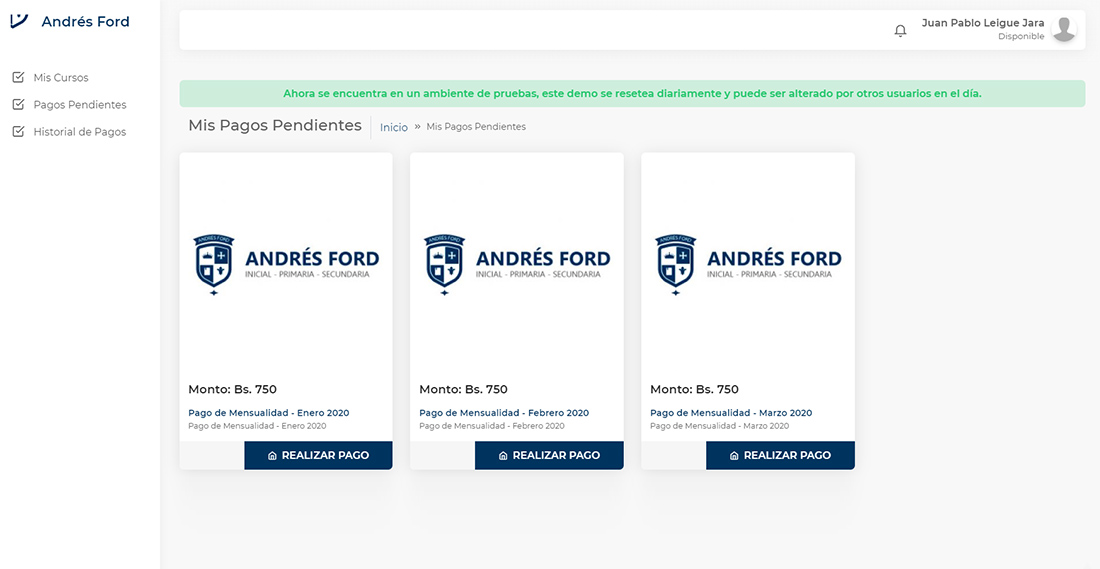Click the gray Marzo 2020 description subtitle
Screen dimensions: 1100x569
tap(719, 426)
